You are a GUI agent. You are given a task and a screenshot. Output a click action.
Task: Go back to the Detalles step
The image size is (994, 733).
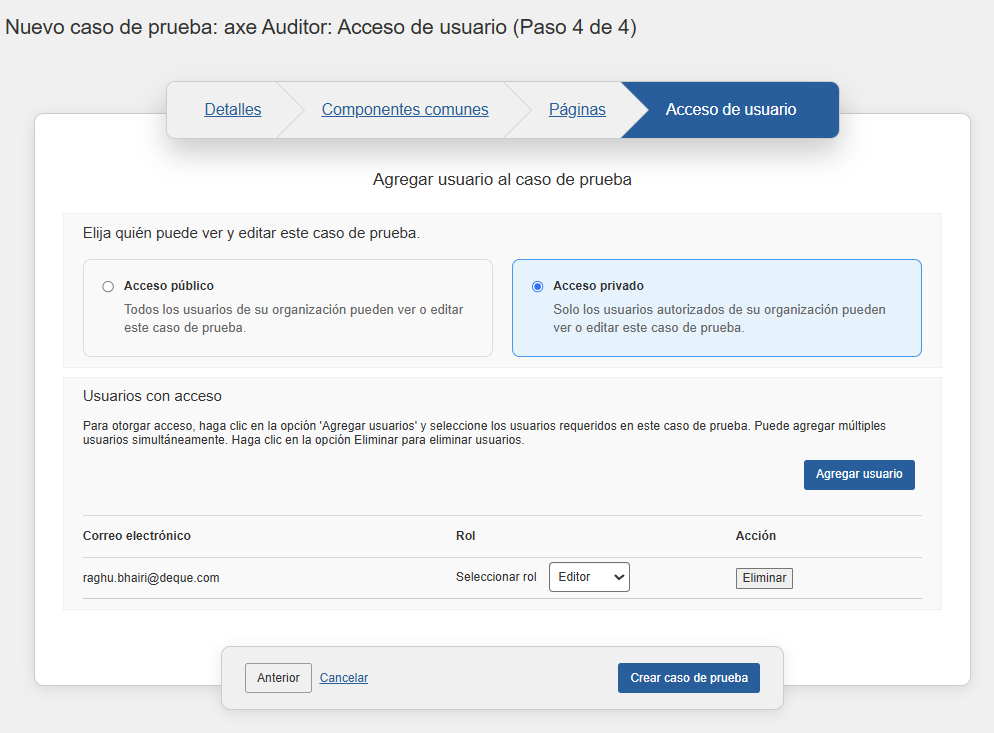(232, 110)
